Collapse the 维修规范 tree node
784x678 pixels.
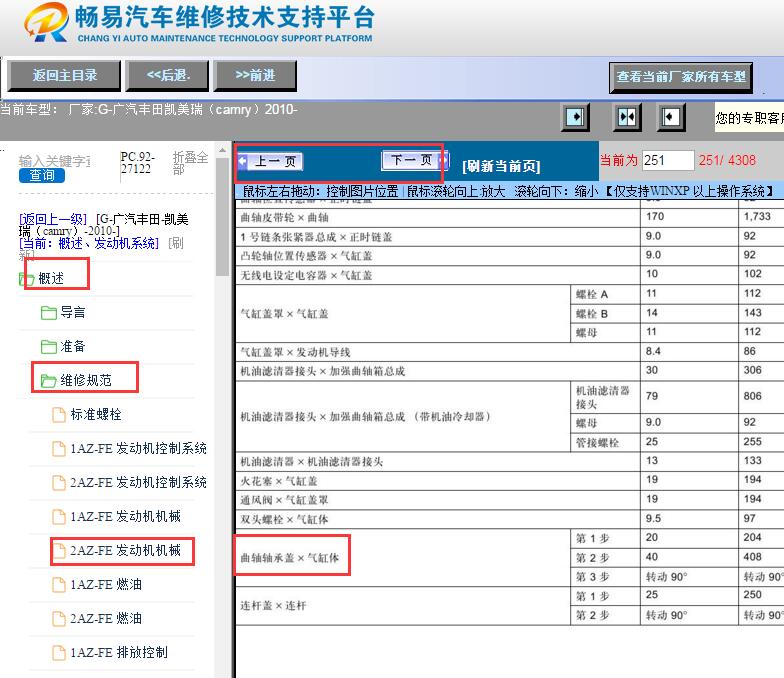tap(86, 380)
